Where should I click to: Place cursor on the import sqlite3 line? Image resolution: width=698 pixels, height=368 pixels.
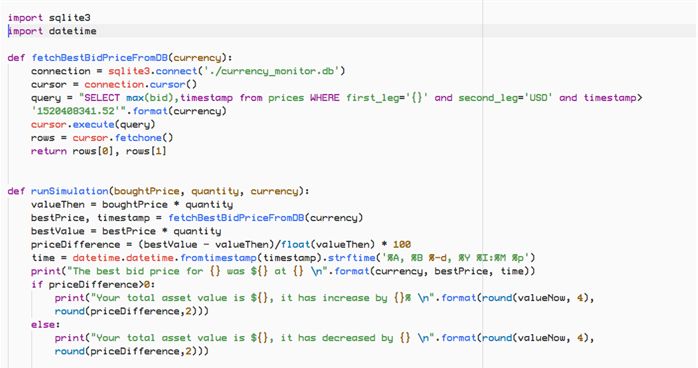point(49,18)
